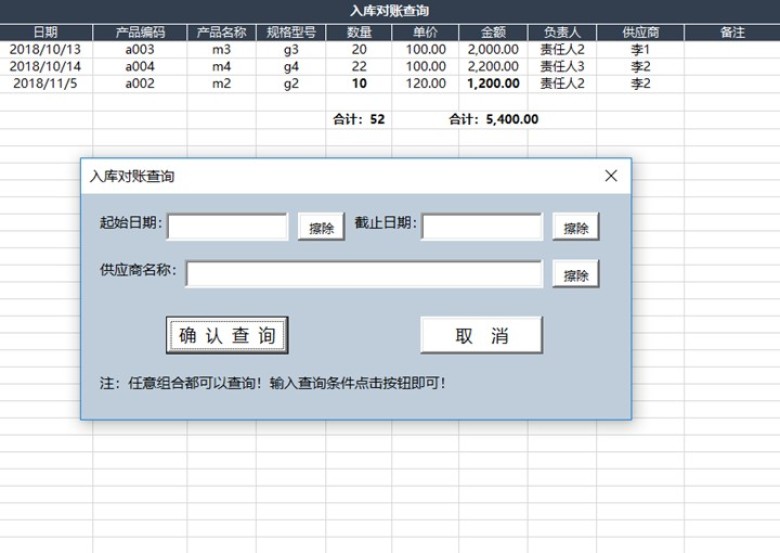This screenshot has height=553, width=780.
Task: Select the 2018/10/13 date cell
Action: [x=45, y=50]
